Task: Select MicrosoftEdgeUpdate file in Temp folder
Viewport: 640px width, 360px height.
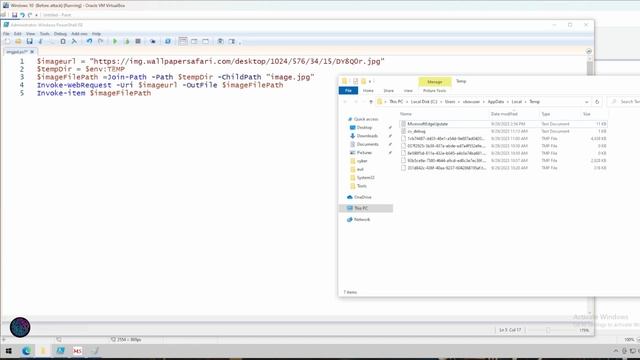Action: coord(503,124)
